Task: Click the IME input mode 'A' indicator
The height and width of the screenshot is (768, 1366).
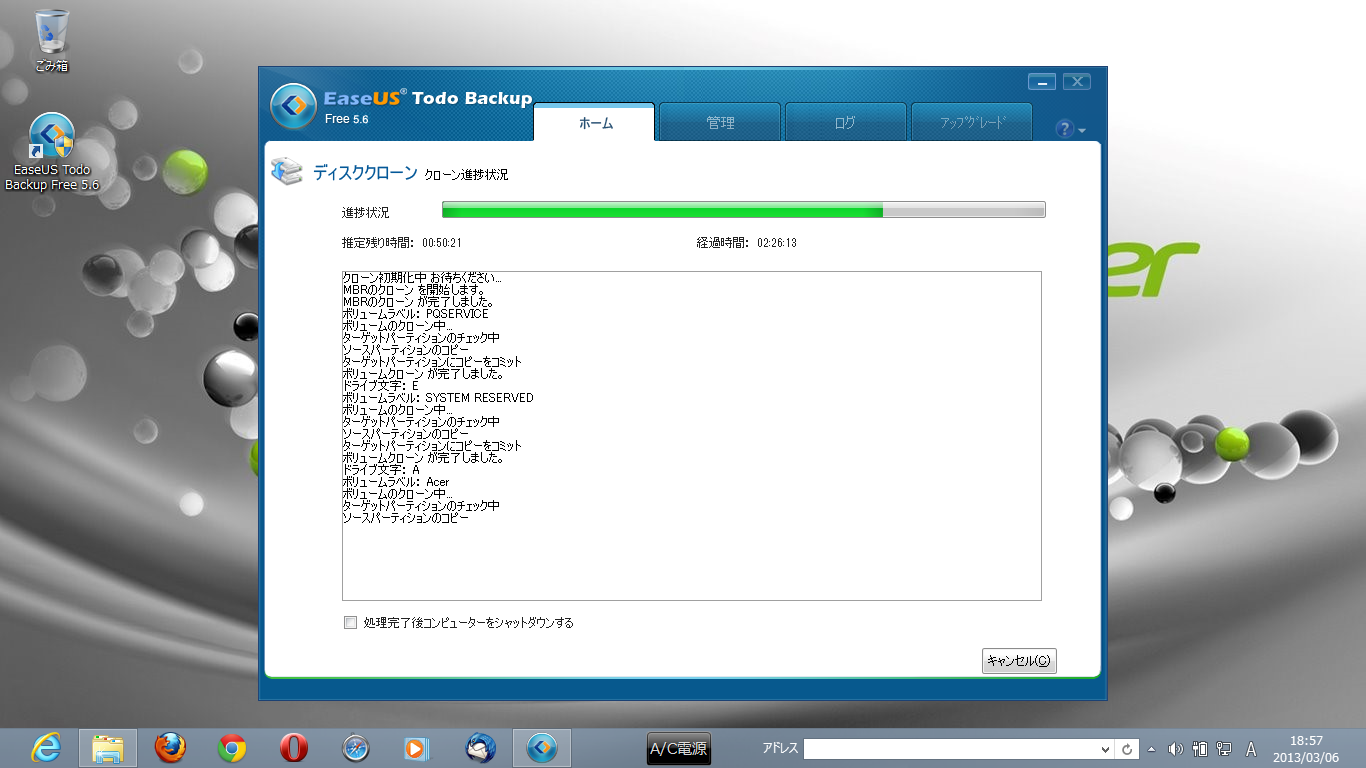Action: pos(1251,749)
